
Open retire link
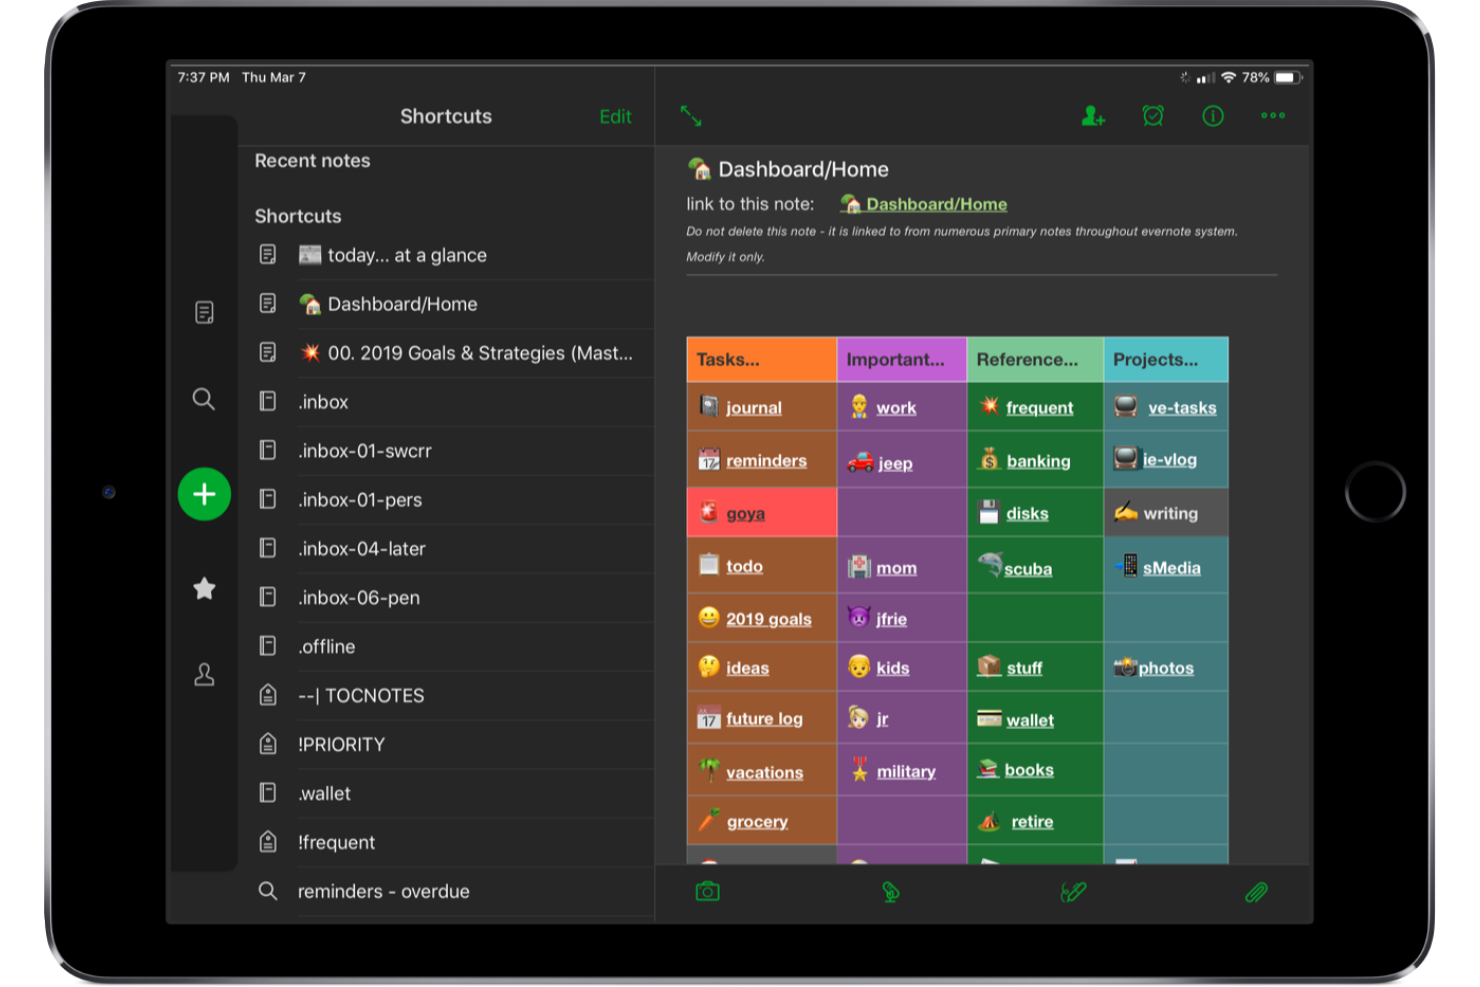point(1032,822)
